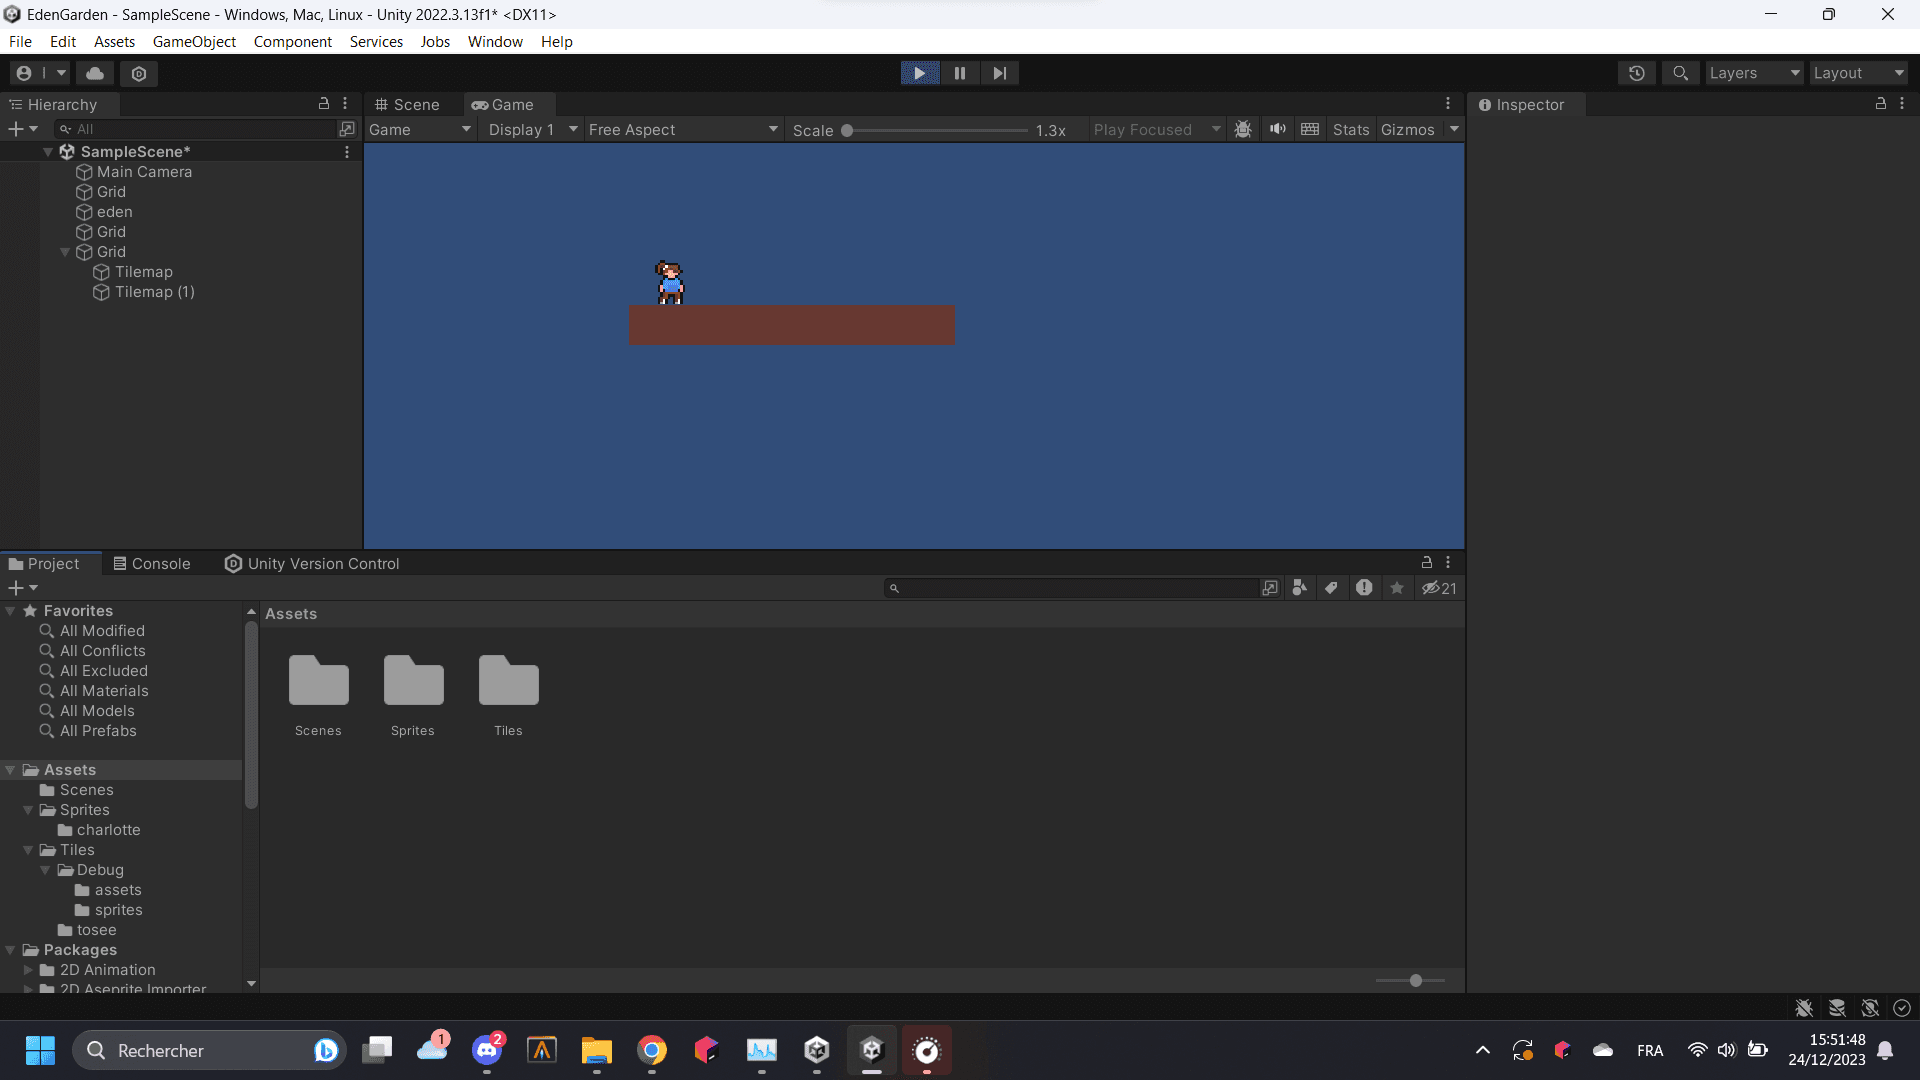Advance one frame with the step button
This screenshot has height=1080, width=1920.
(999, 73)
